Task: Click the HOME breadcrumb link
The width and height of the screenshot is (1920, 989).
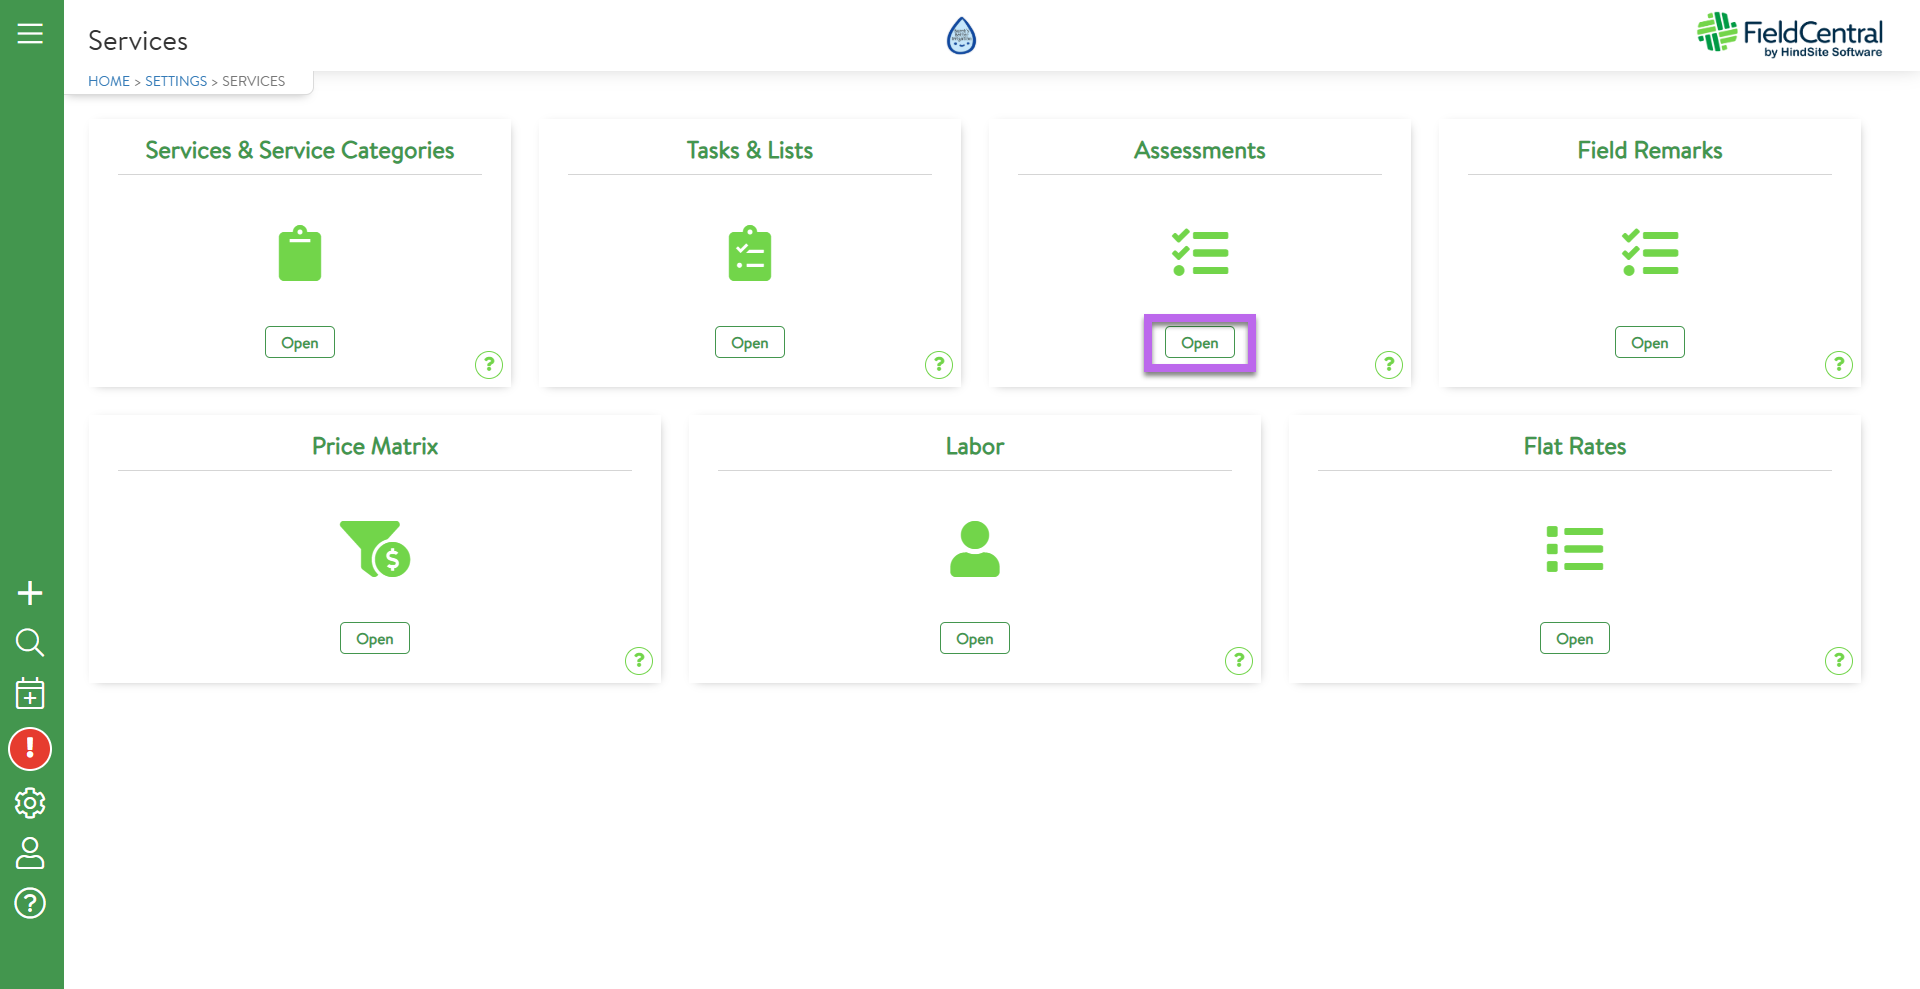Action: tap(109, 81)
